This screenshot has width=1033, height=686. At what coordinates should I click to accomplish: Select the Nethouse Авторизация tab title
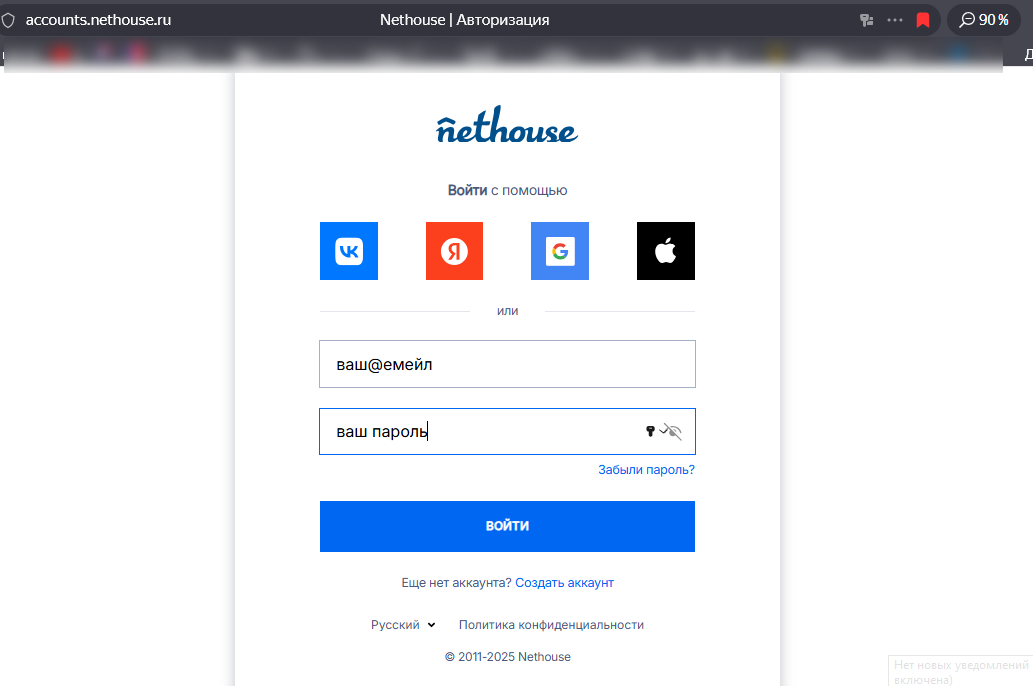pos(467,19)
